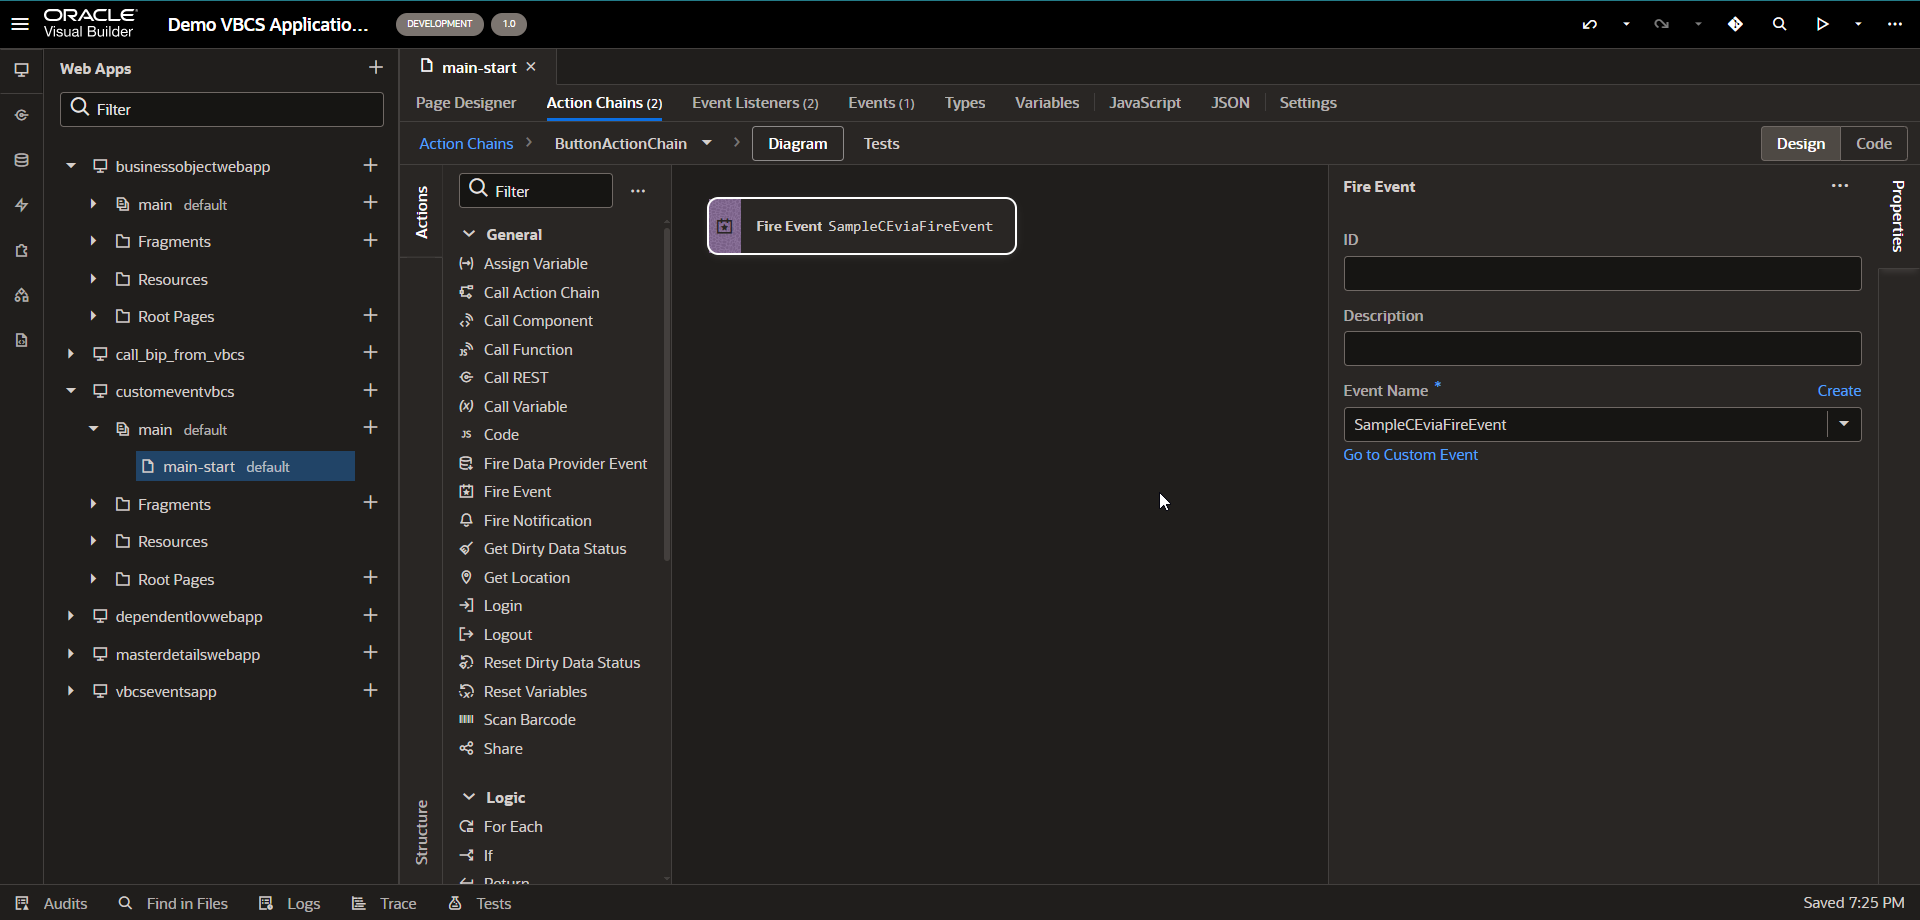1920x920 pixels.
Task: Click Web Apps Filter search field
Action: (x=222, y=109)
